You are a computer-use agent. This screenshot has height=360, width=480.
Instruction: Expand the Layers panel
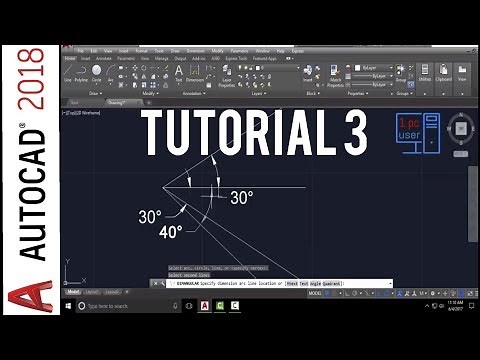click(259, 93)
